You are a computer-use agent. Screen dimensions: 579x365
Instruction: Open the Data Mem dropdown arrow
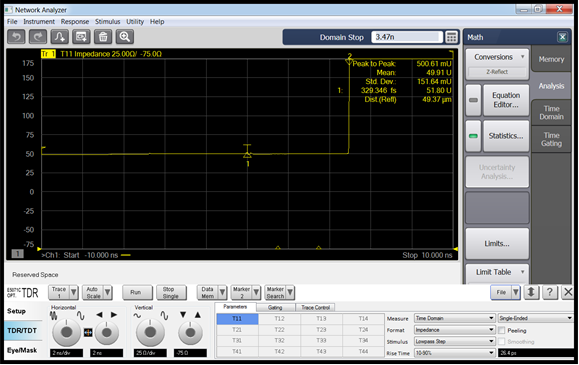coord(222,293)
